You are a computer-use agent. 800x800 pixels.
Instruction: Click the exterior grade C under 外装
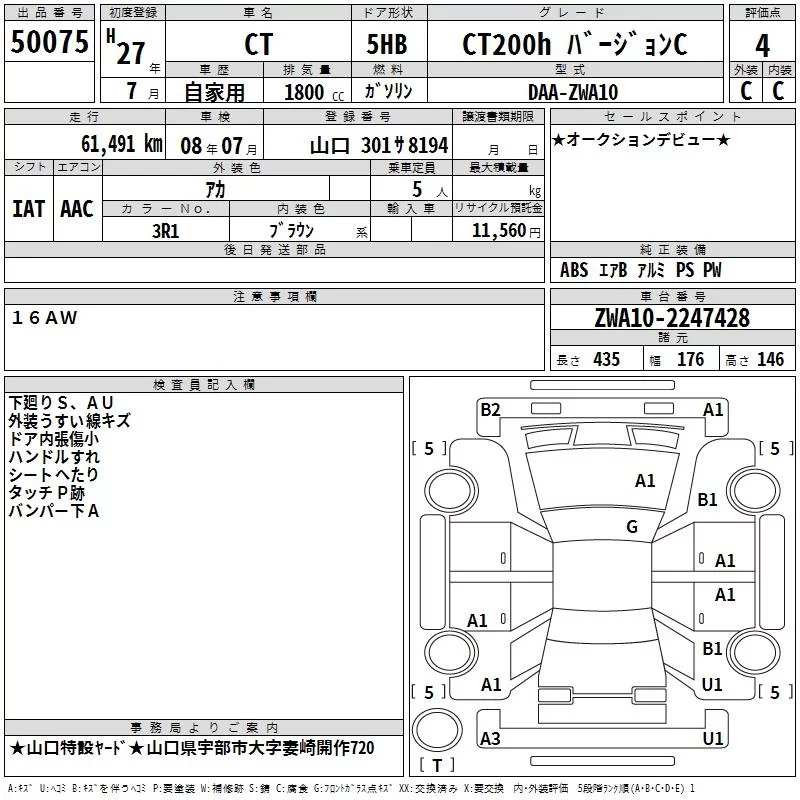click(746, 91)
